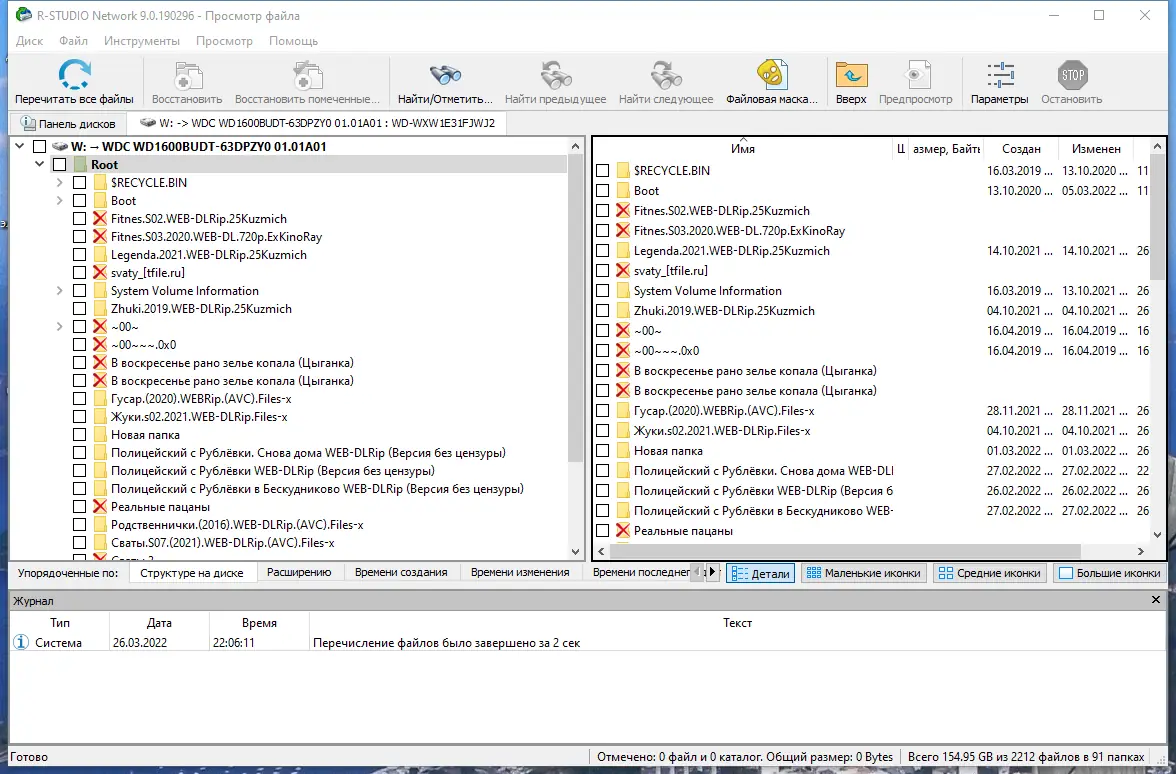Click Найти следующее find next icon
1176x774 pixels.
(665, 75)
